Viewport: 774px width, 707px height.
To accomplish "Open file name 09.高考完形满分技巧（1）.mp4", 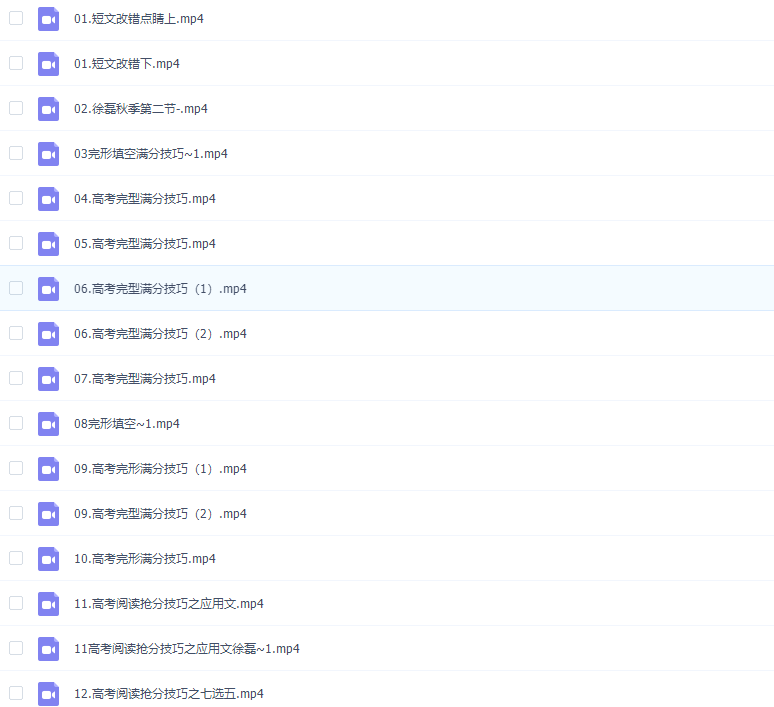I will (x=160, y=469).
